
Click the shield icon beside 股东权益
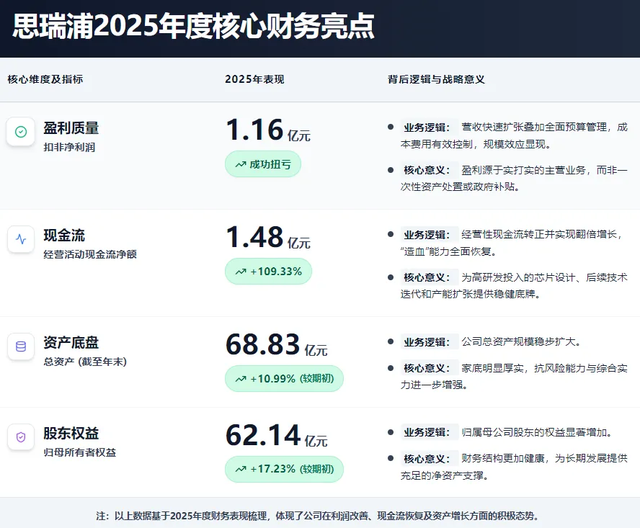coord(21,437)
